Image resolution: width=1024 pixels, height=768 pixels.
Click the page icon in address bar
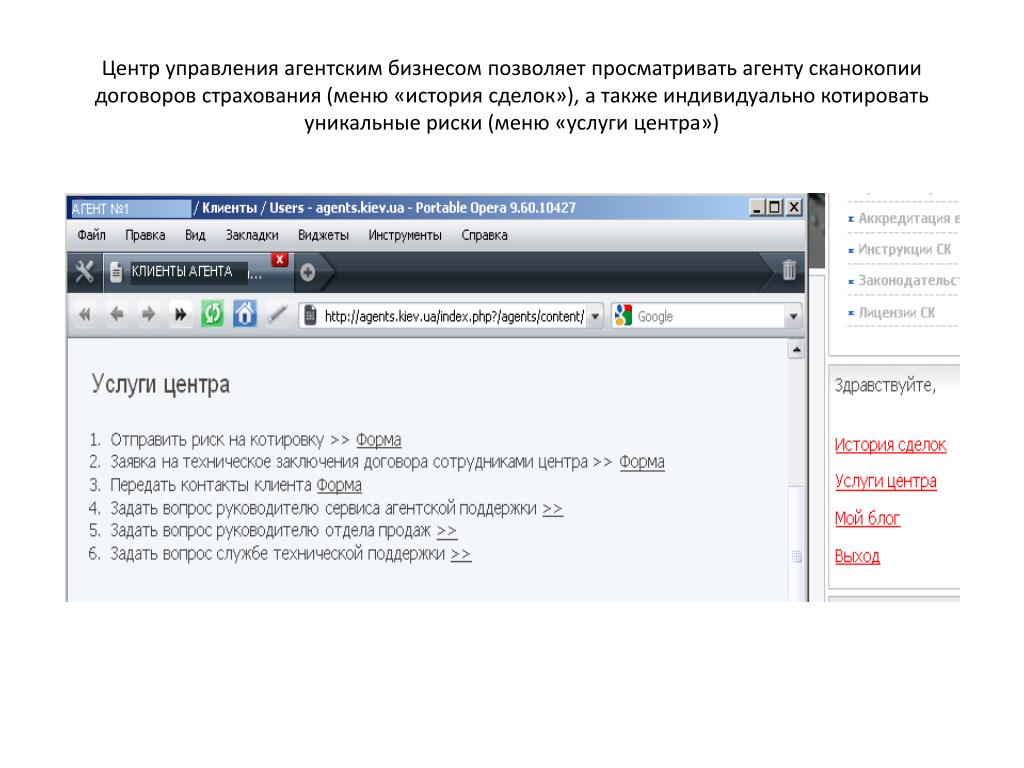[311, 316]
